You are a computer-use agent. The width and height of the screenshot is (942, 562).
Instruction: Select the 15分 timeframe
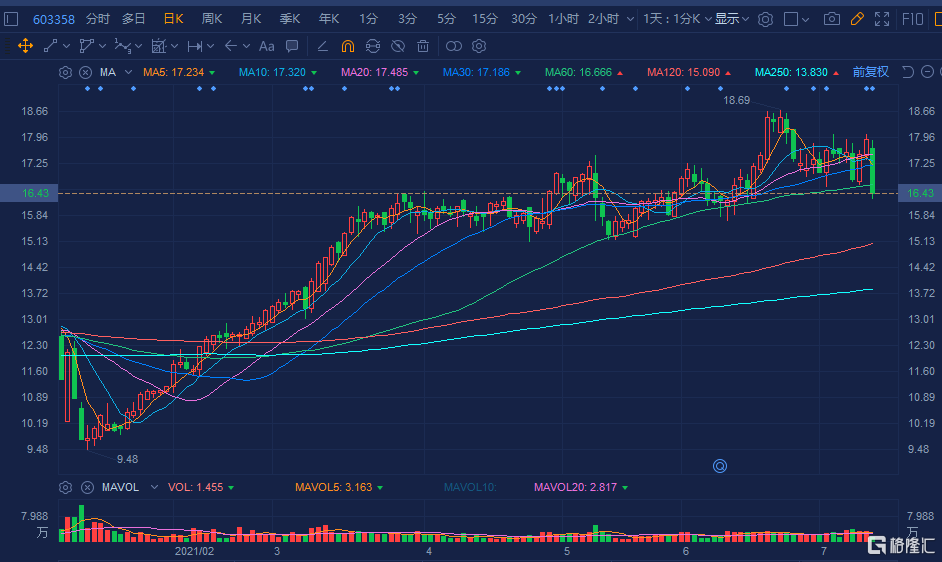pos(485,19)
